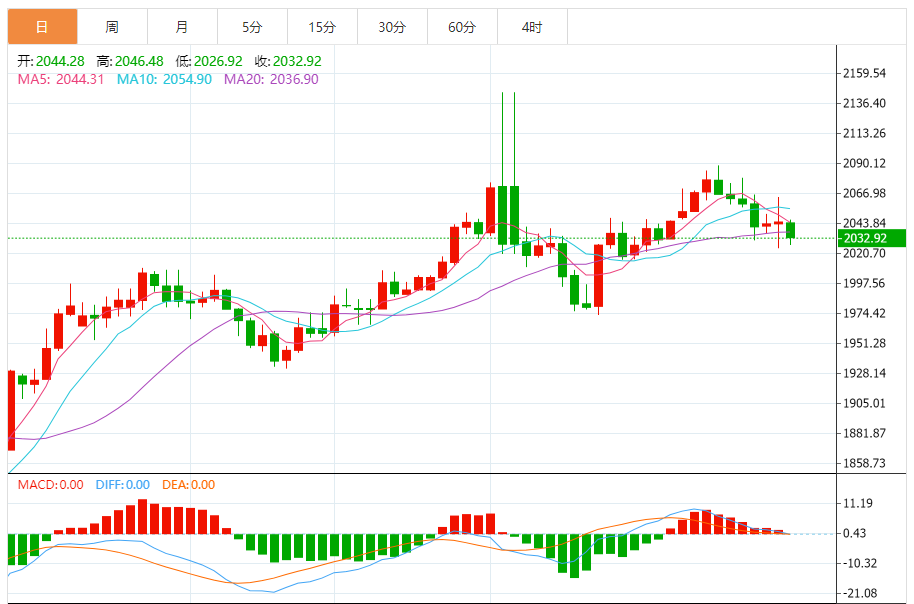Open the 5分 interval tab

click(x=252, y=27)
